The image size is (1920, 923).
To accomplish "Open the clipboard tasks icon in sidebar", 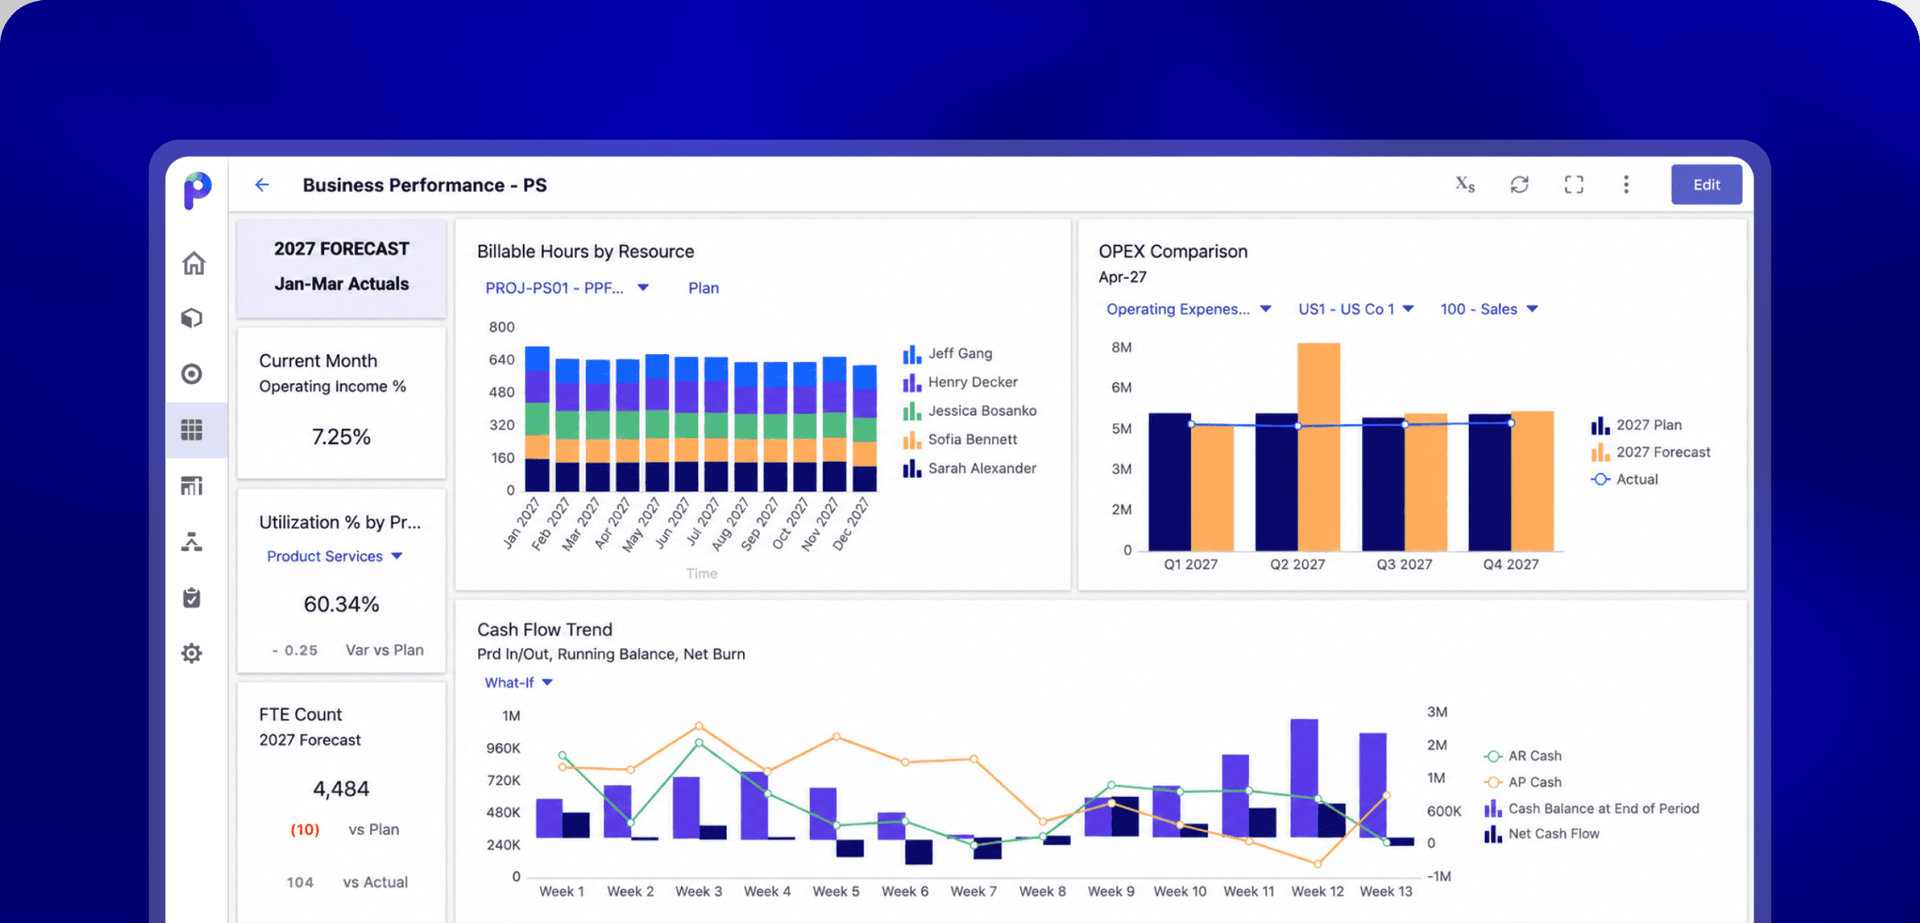I will point(192,598).
